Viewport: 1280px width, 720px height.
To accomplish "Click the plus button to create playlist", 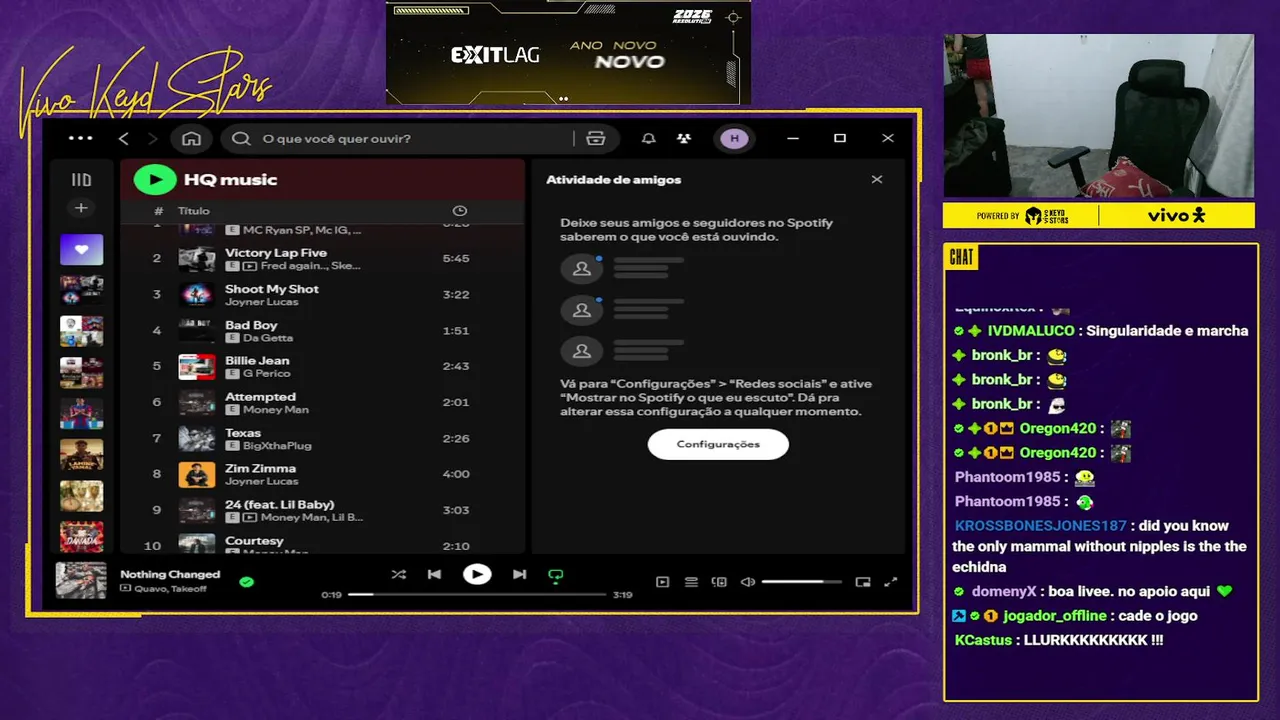I will pos(81,208).
